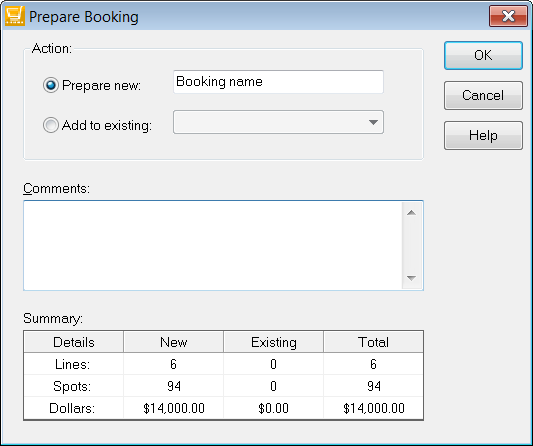Click the existing booking dropdown arrow
533x446 pixels.
[x=373, y=122]
